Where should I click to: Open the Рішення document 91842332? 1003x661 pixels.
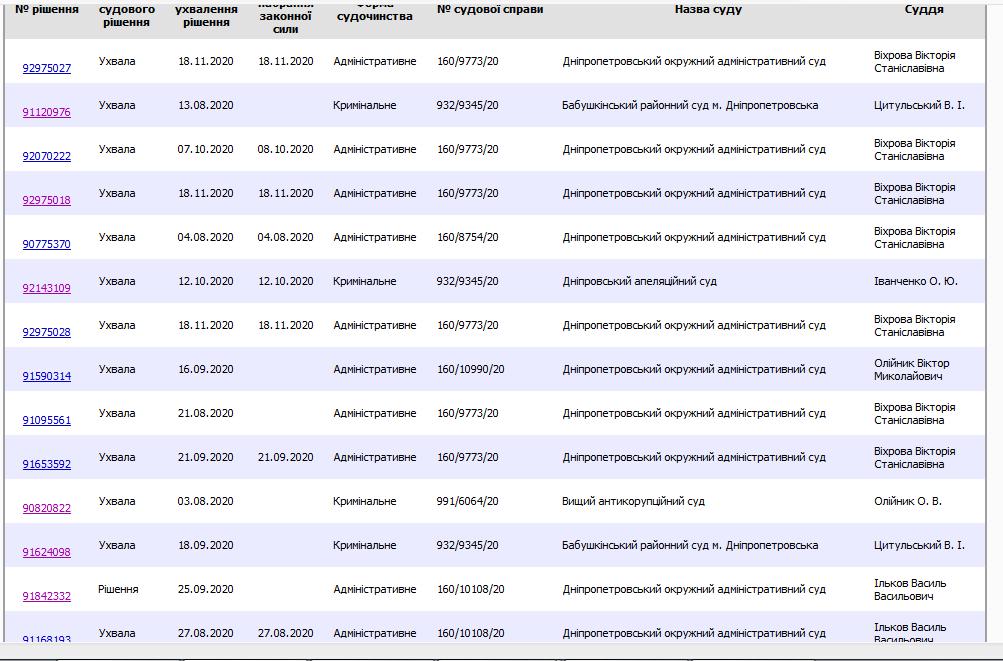click(x=47, y=597)
